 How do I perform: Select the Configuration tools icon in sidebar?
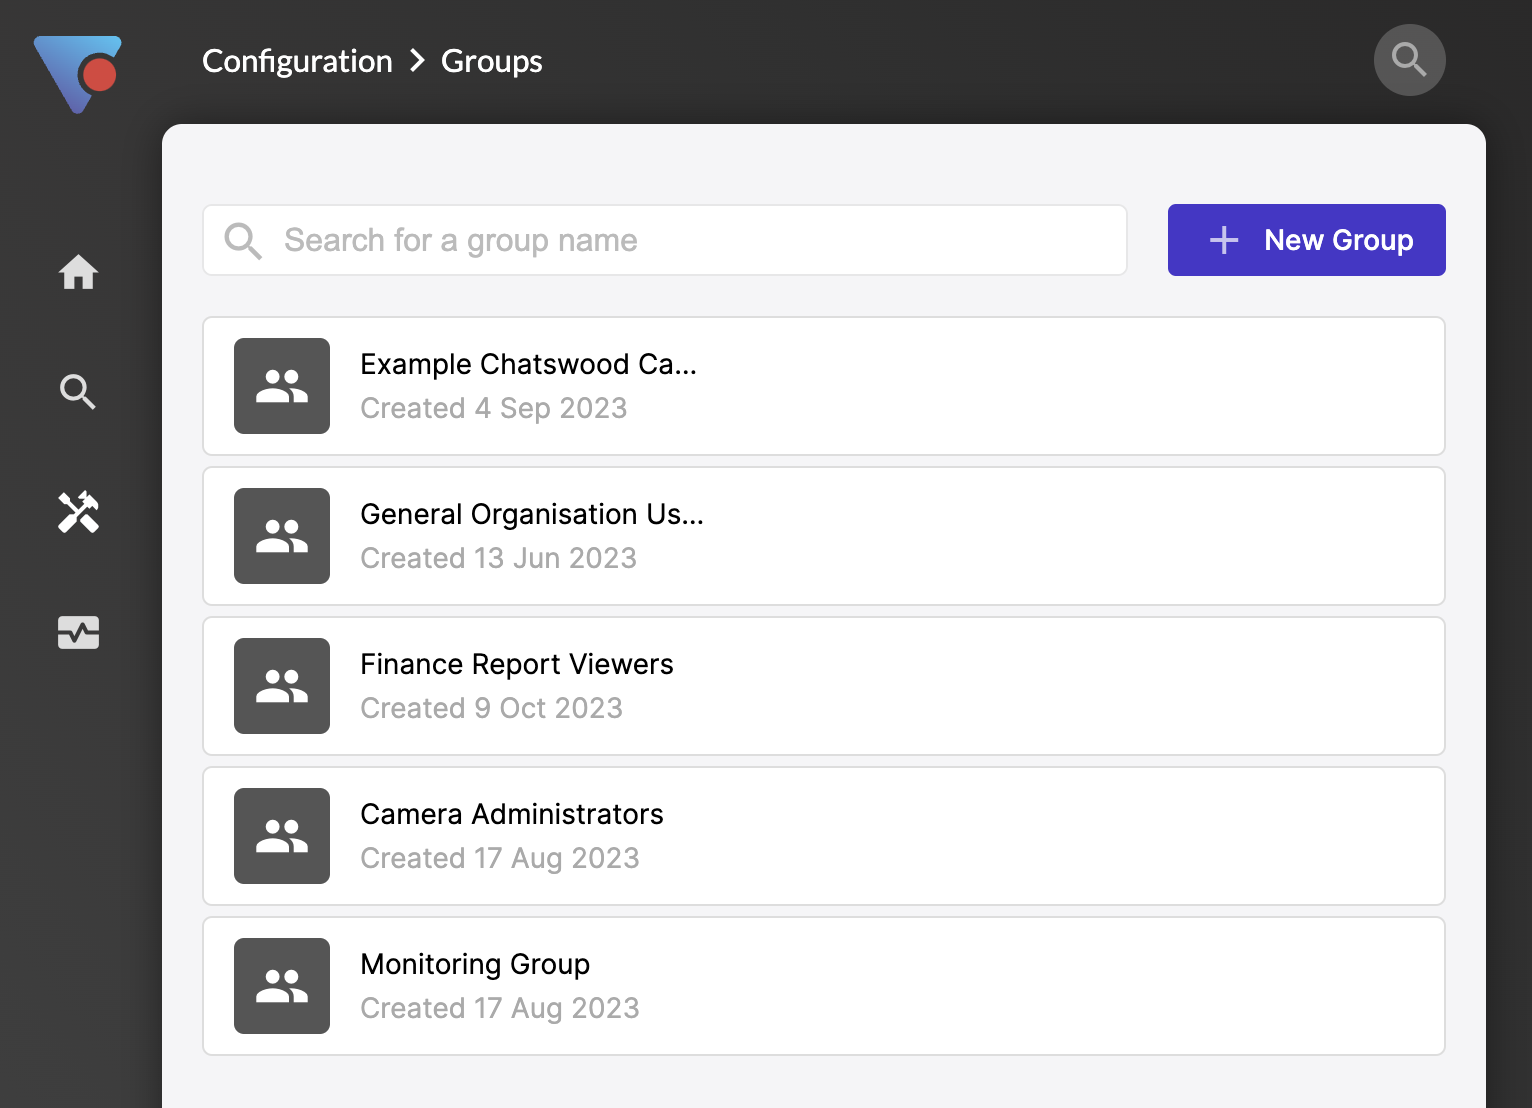[78, 512]
